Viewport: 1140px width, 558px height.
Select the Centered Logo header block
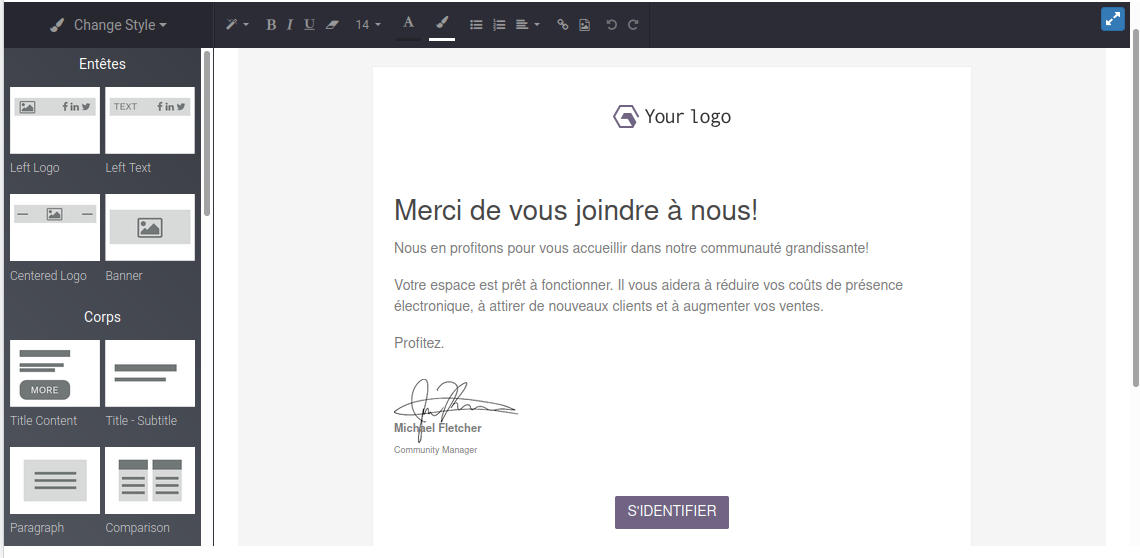tap(55, 227)
